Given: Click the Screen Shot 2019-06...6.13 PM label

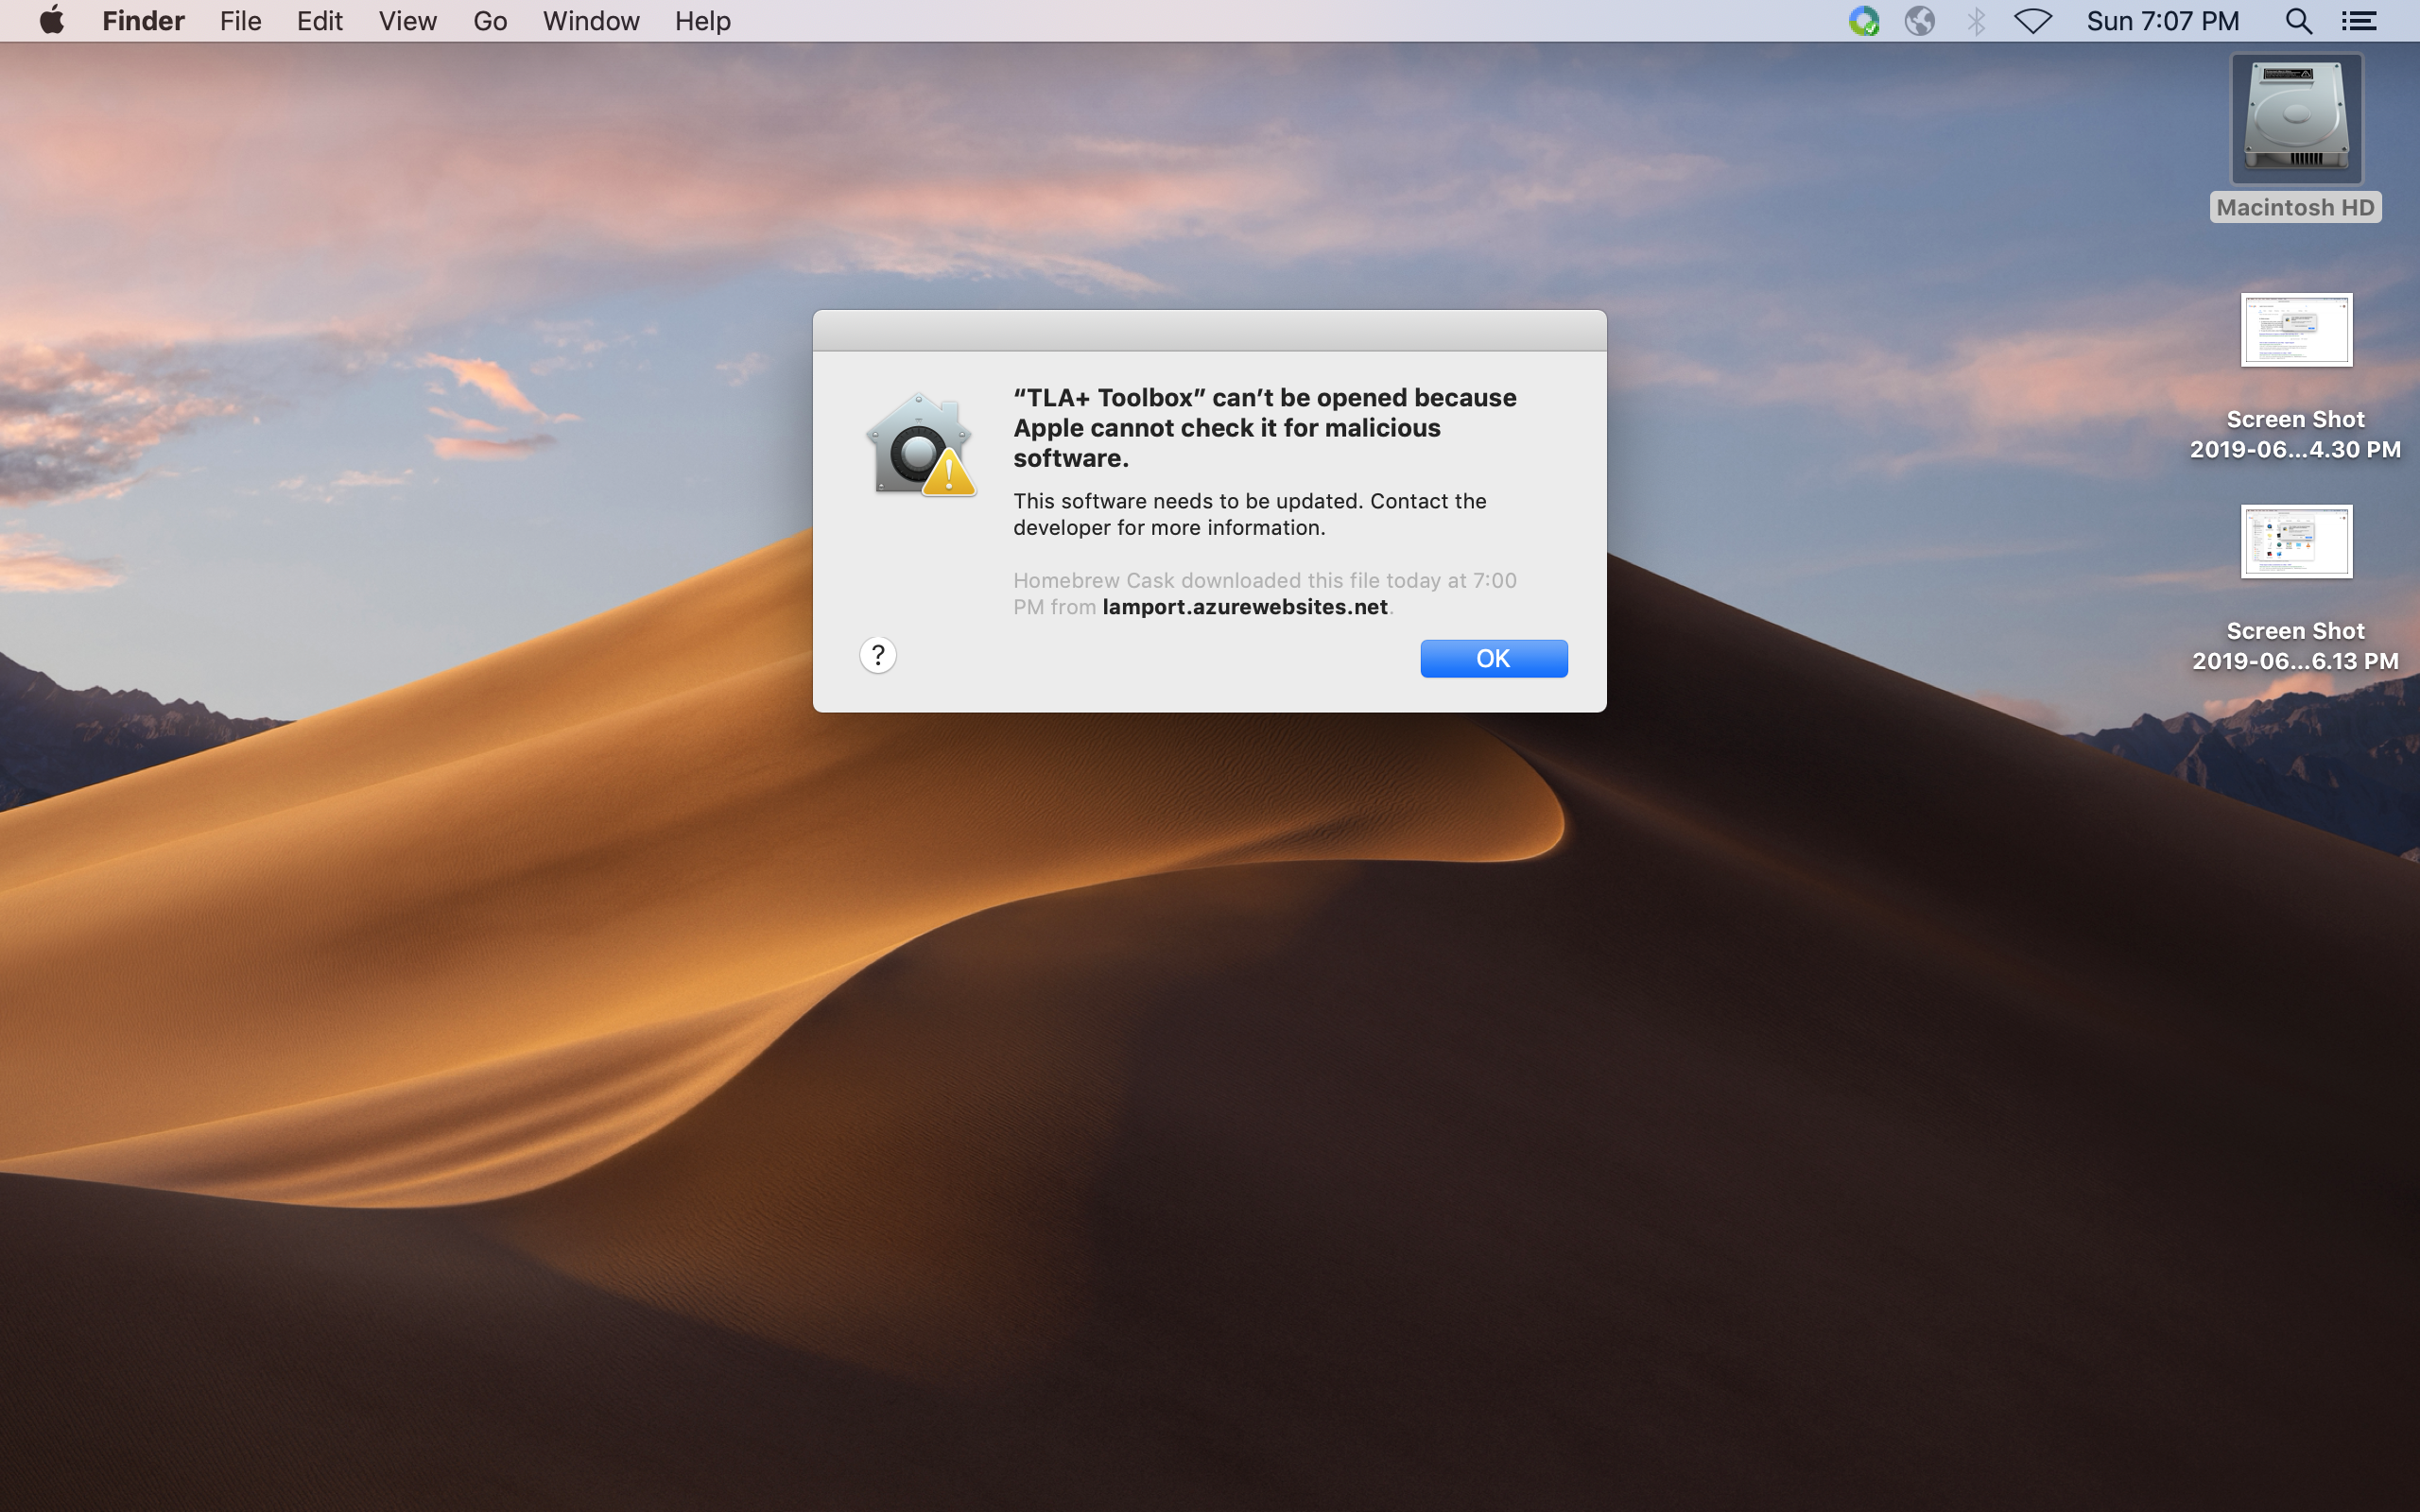Looking at the screenshot, I should [2295, 646].
